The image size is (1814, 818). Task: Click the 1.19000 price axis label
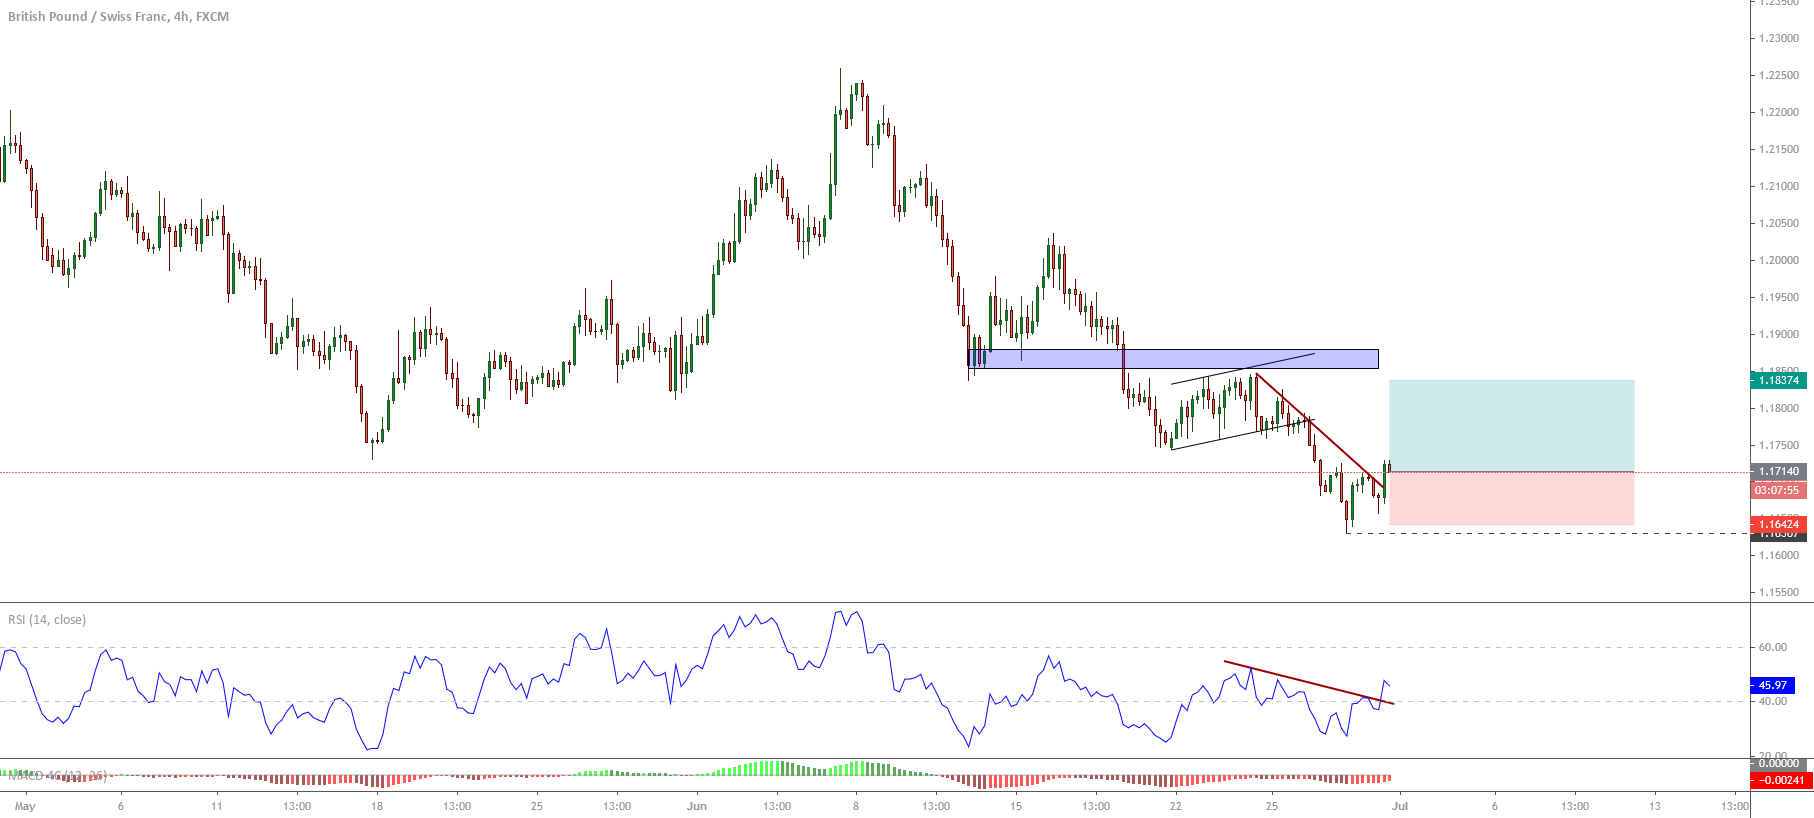tap(1779, 334)
